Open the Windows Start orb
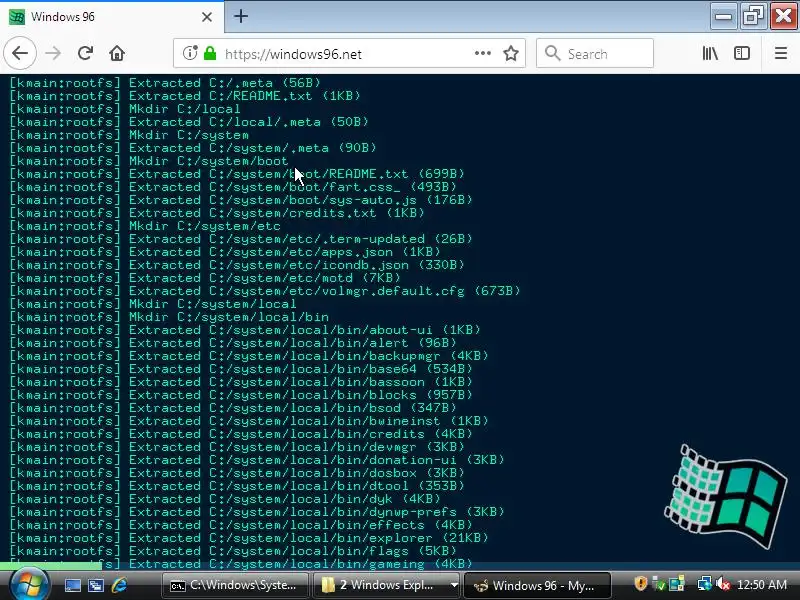This screenshot has height=600, width=800. pos(29,584)
